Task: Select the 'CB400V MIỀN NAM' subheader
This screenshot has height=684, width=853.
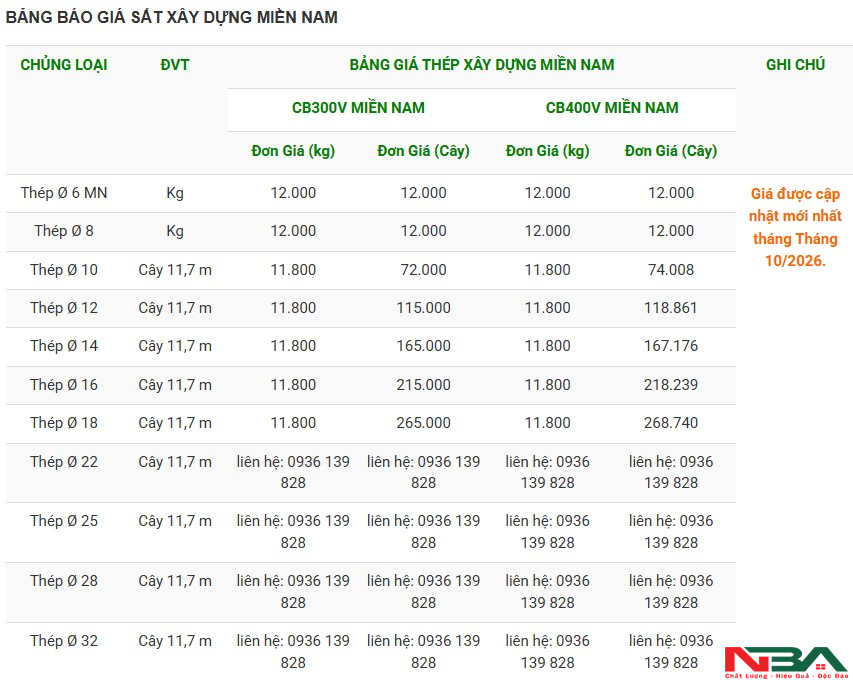Action: [611, 108]
